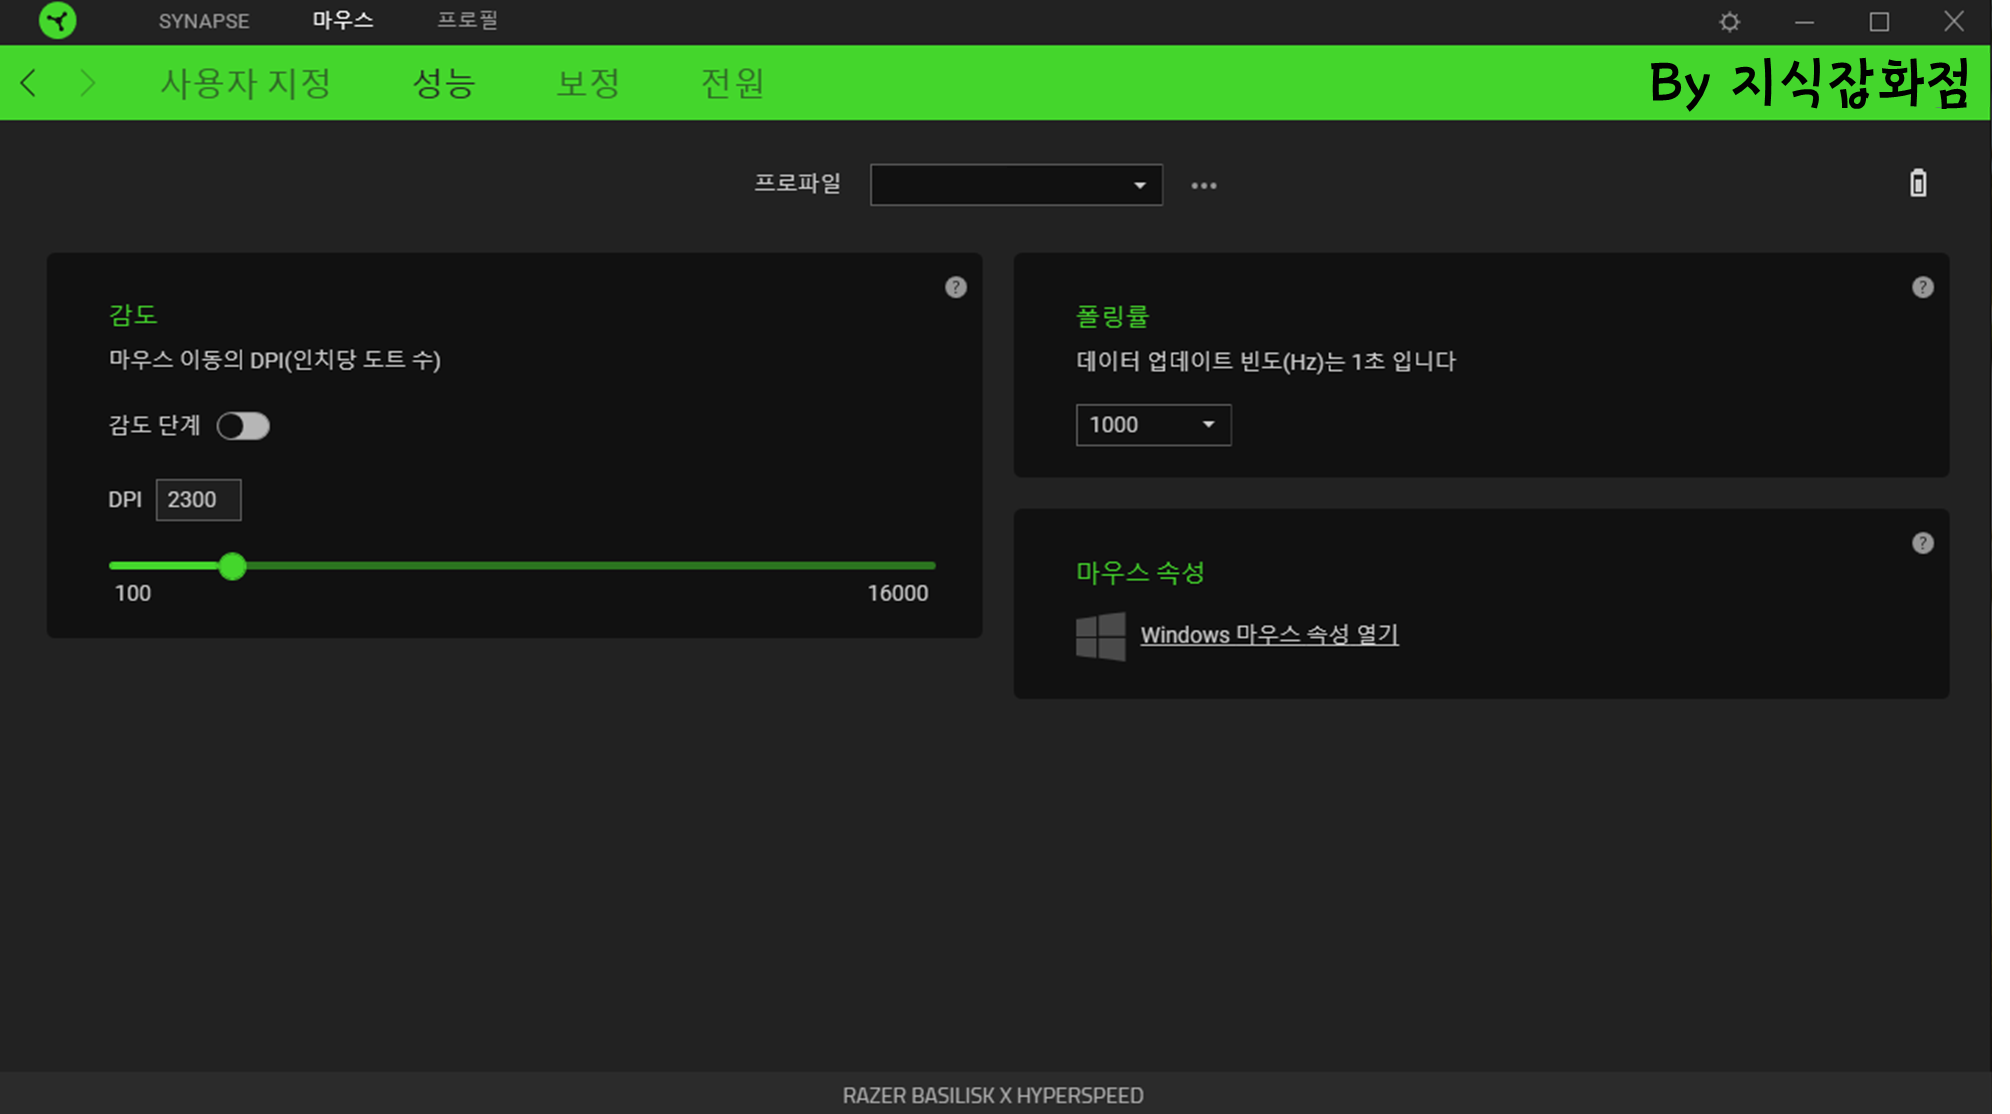Image resolution: width=2010 pixels, height=1114 pixels.
Task: Maximize the Synapse window
Action: 1879,21
